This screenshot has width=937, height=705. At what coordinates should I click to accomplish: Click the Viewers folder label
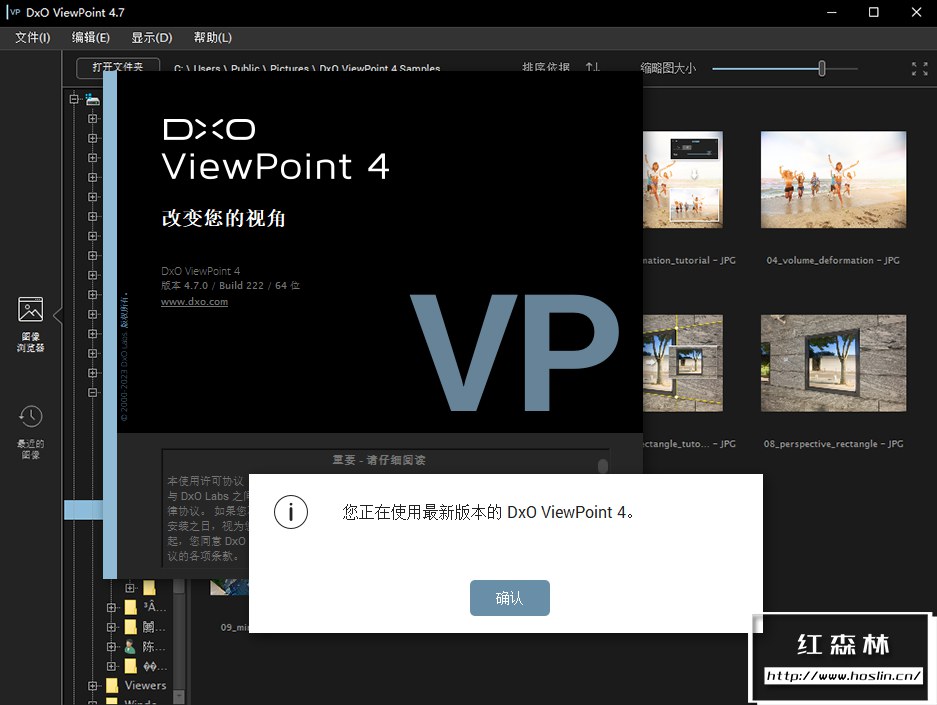pyautogui.click(x=145, y=685)
